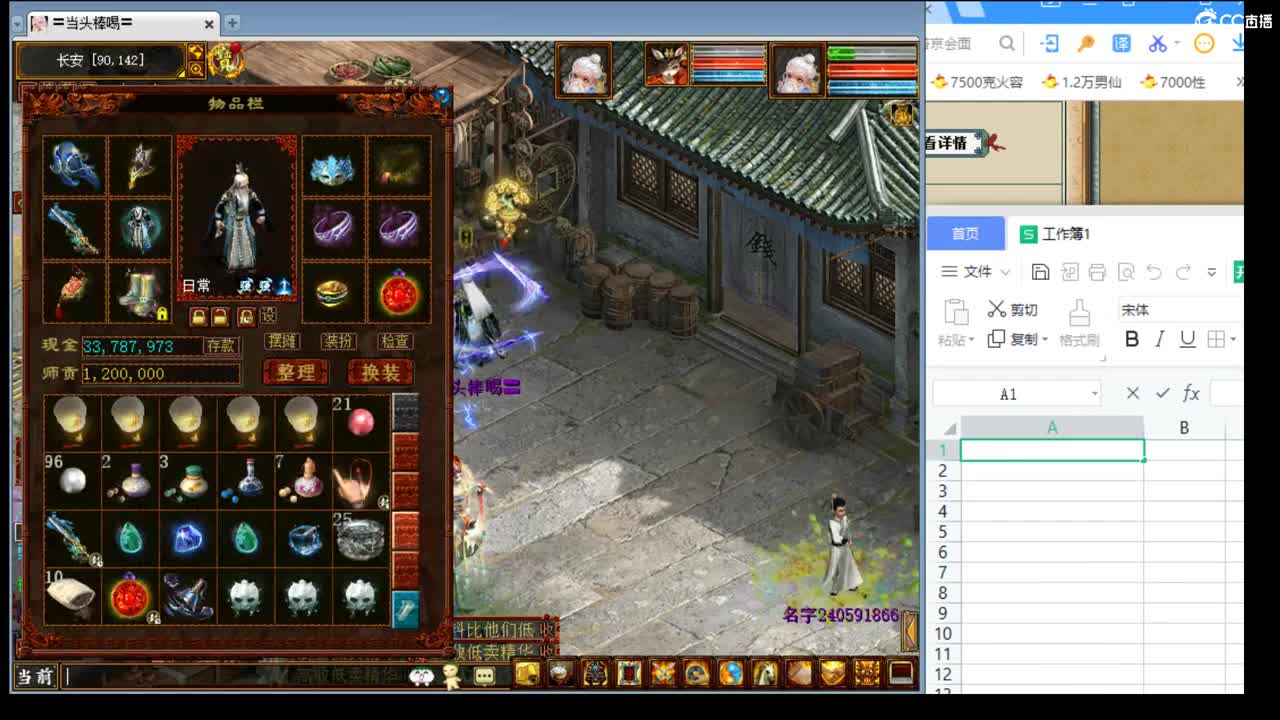This screenshot has width=1280, height=720.
Task: Expand the cell name box dropdown
Action: coord(1094,394)
